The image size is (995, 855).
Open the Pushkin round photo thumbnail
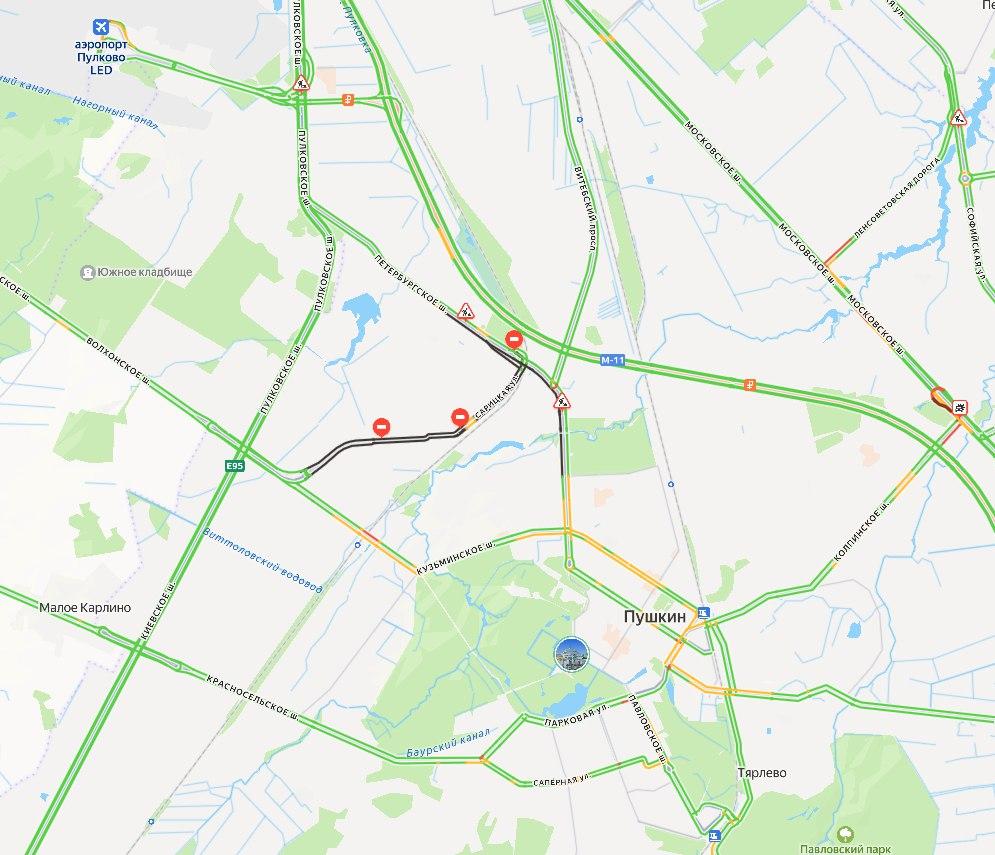pyautogui.click(x=571, y=654)
